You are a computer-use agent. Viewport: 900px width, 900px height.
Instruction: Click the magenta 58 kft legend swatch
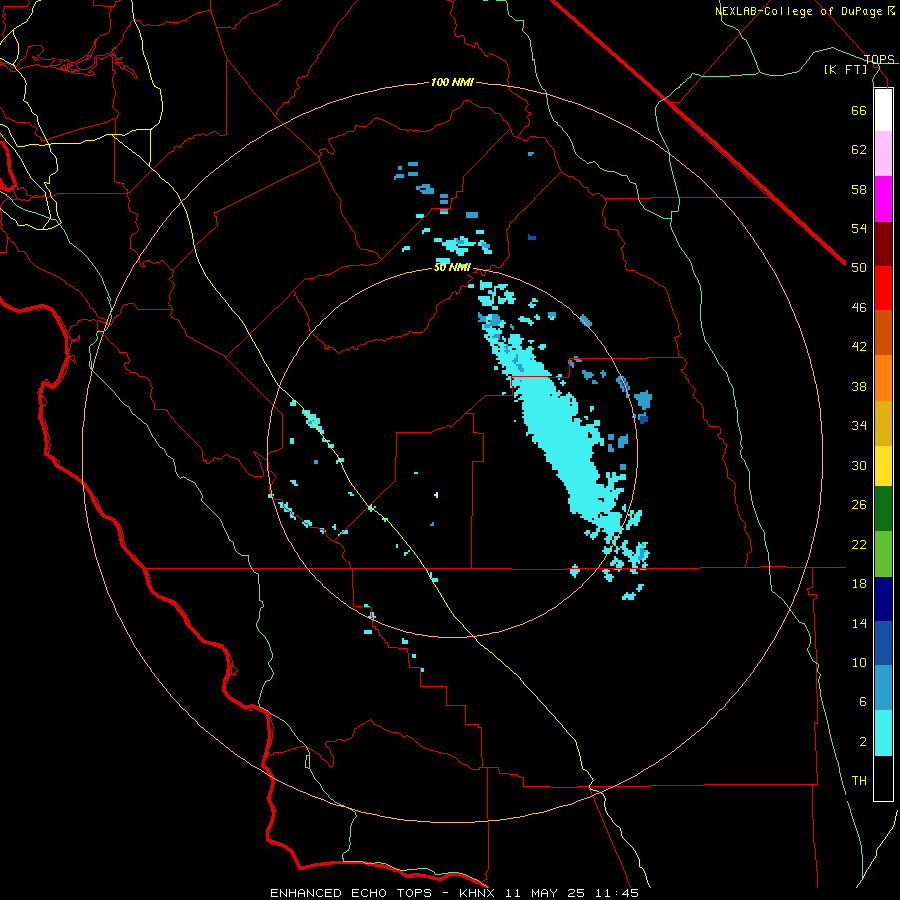point(883,199)
